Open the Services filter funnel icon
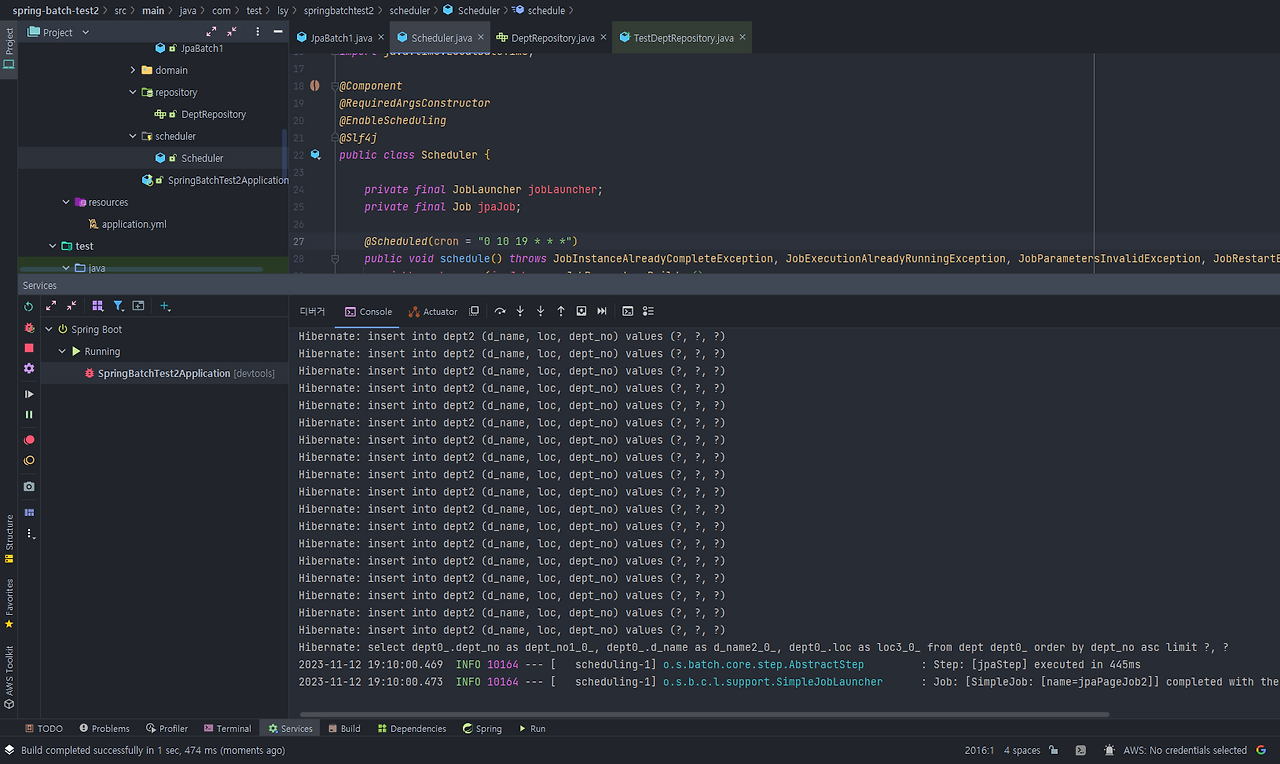 point(118,306)
